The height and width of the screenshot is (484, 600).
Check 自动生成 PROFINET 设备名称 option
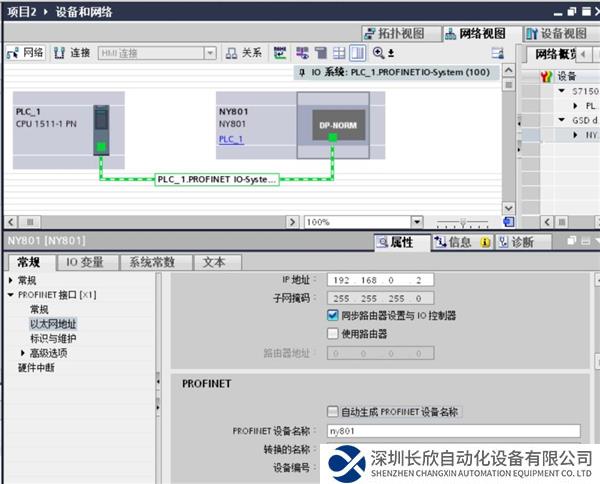(333, 411)
